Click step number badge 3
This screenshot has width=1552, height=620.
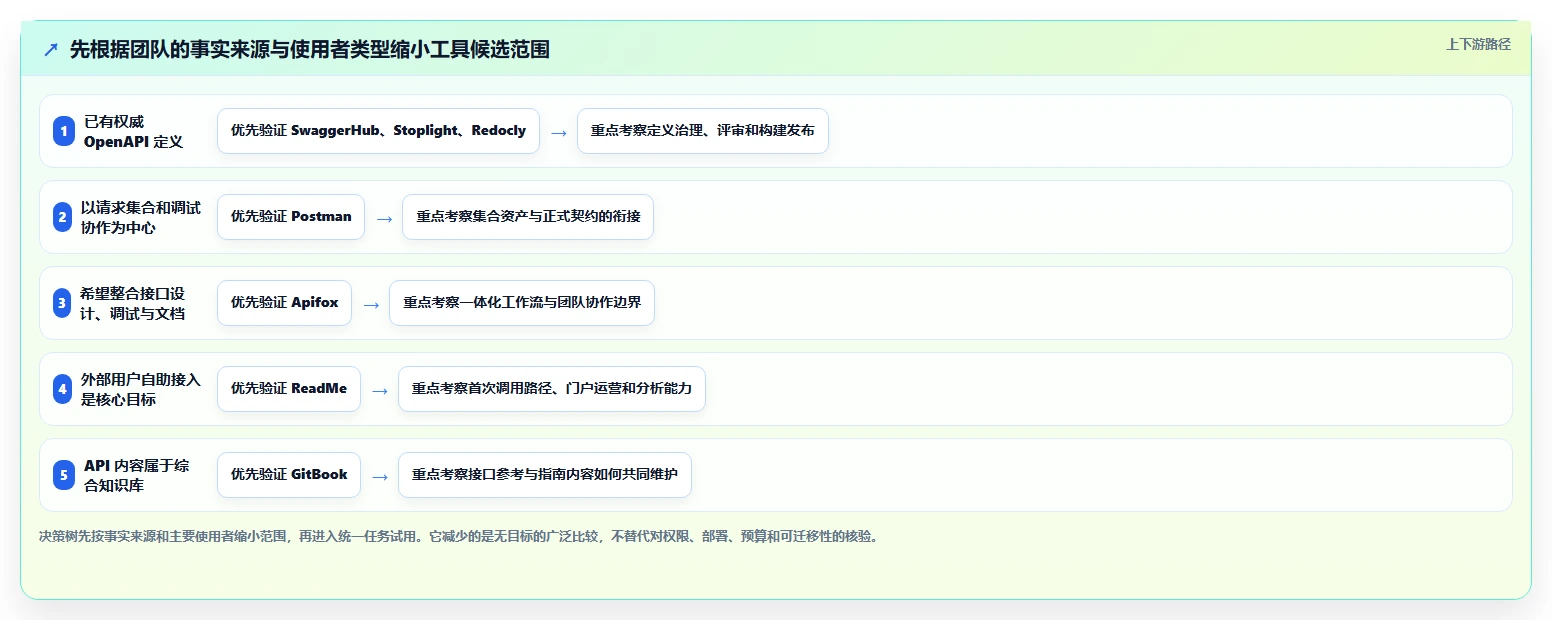[x=63, y=303]
